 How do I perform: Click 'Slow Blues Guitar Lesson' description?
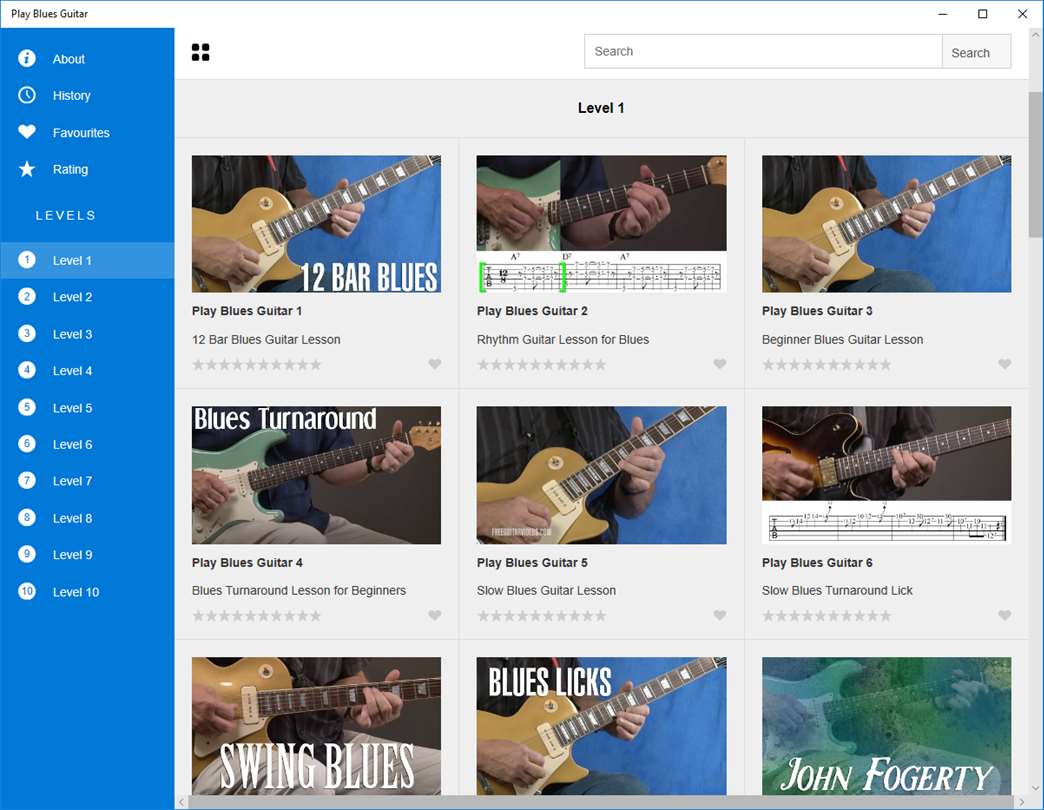coord(546,590)
